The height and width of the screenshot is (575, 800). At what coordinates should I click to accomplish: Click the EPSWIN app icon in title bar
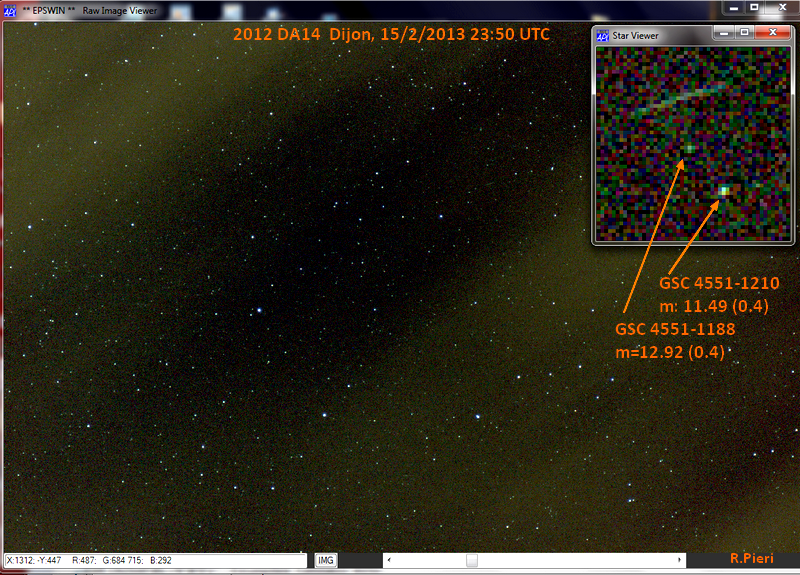point(9,9)
